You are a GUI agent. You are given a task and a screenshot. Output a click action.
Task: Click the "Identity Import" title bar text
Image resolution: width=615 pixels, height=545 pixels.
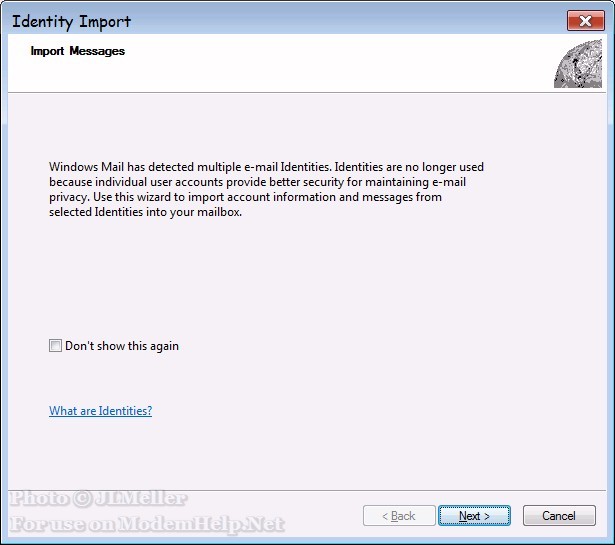click(71, 22)
